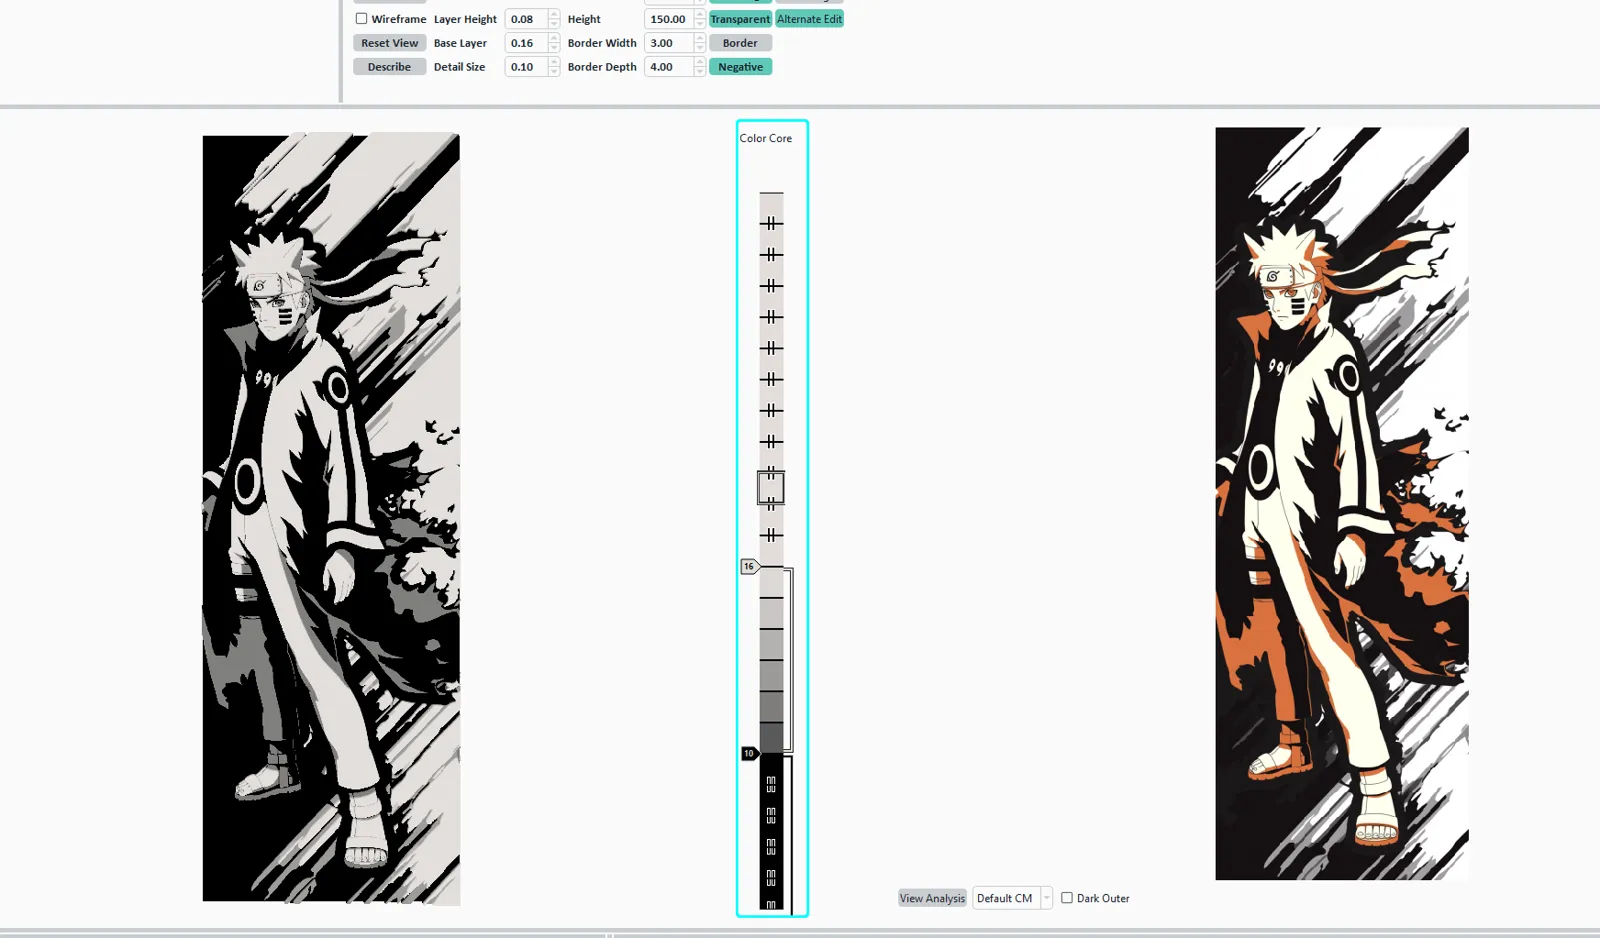This screenshot has width=1600, height=938.
Task: Click the Describe button
Action: 389,67
